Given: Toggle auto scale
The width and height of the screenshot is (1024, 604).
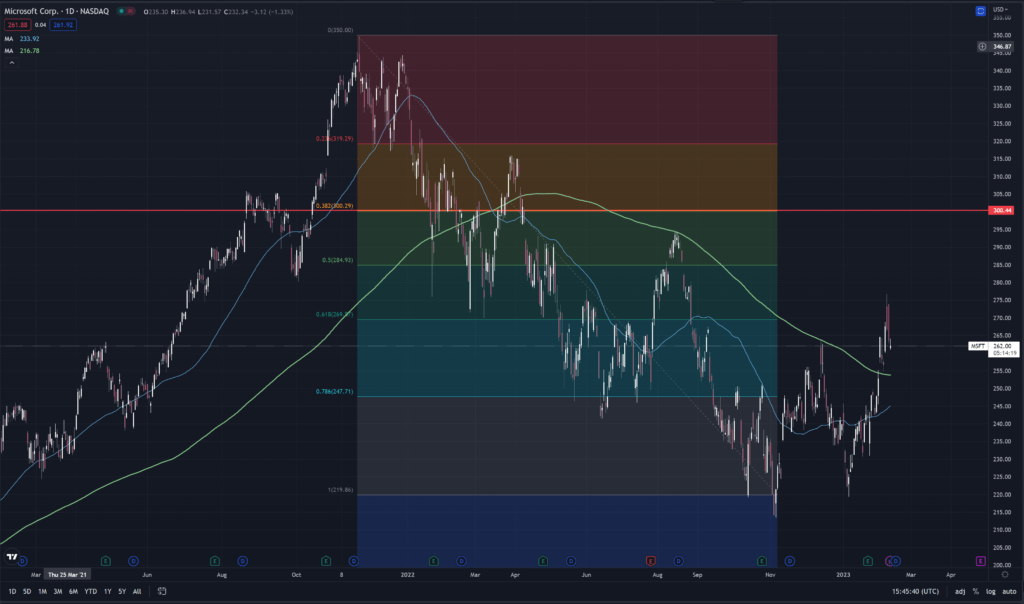Looking at the screenshot, I should point(1009,592).
